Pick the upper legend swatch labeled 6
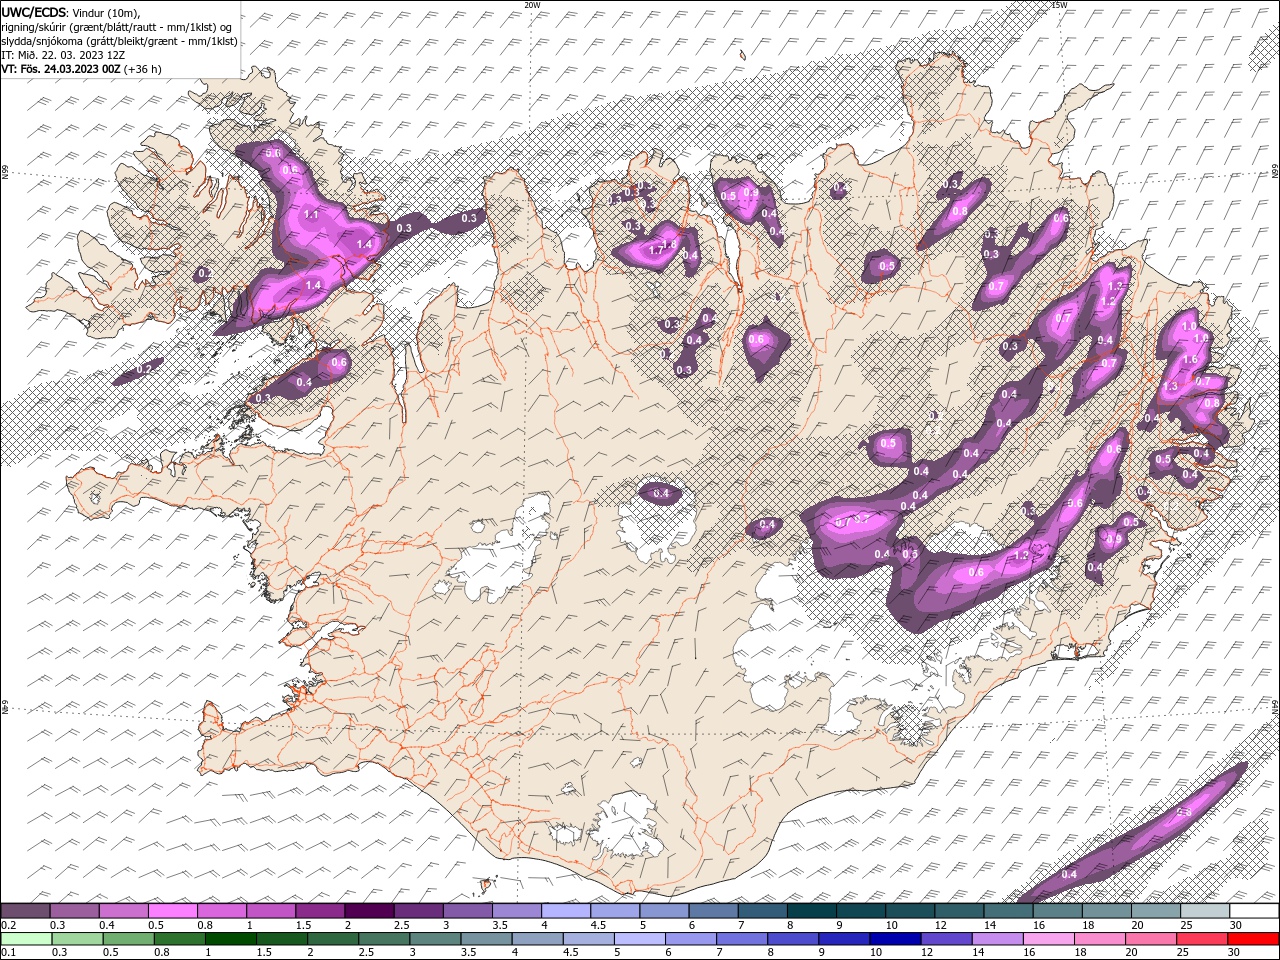The image size is (1280, 960). [x=712, y=911]
